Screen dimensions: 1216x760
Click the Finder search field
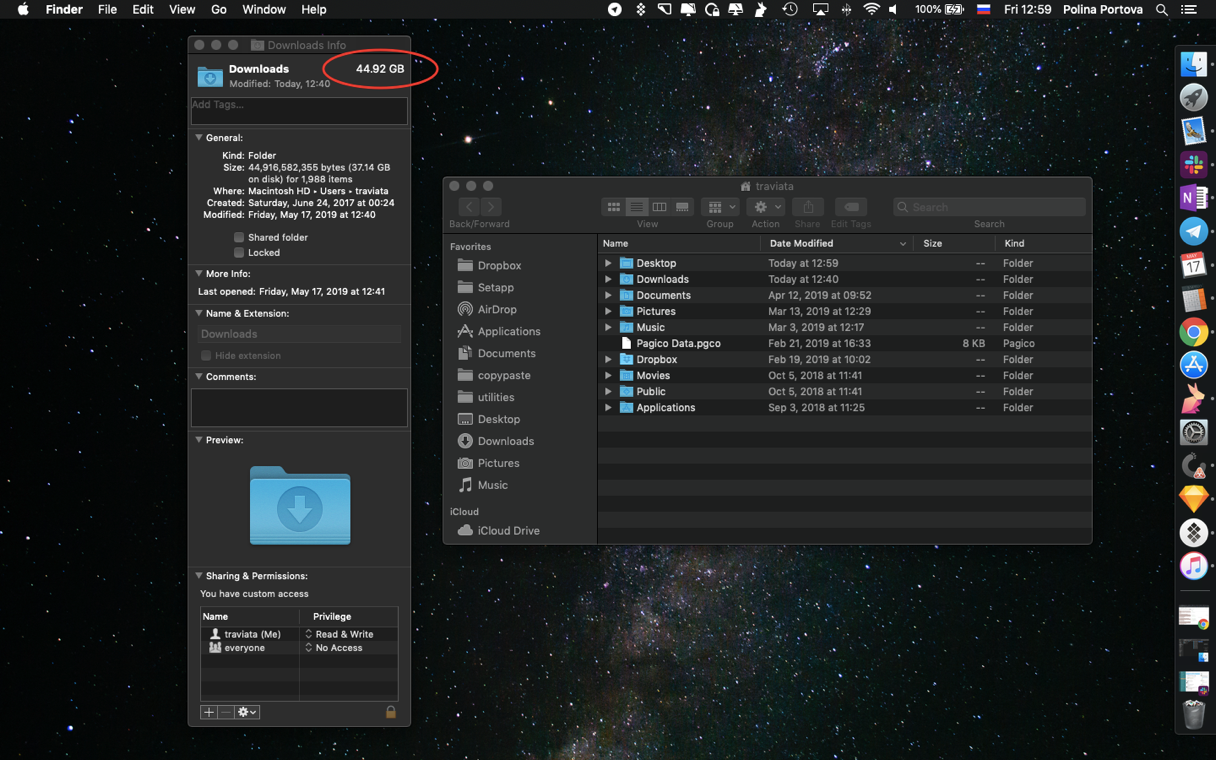click(x=988, y=207)
